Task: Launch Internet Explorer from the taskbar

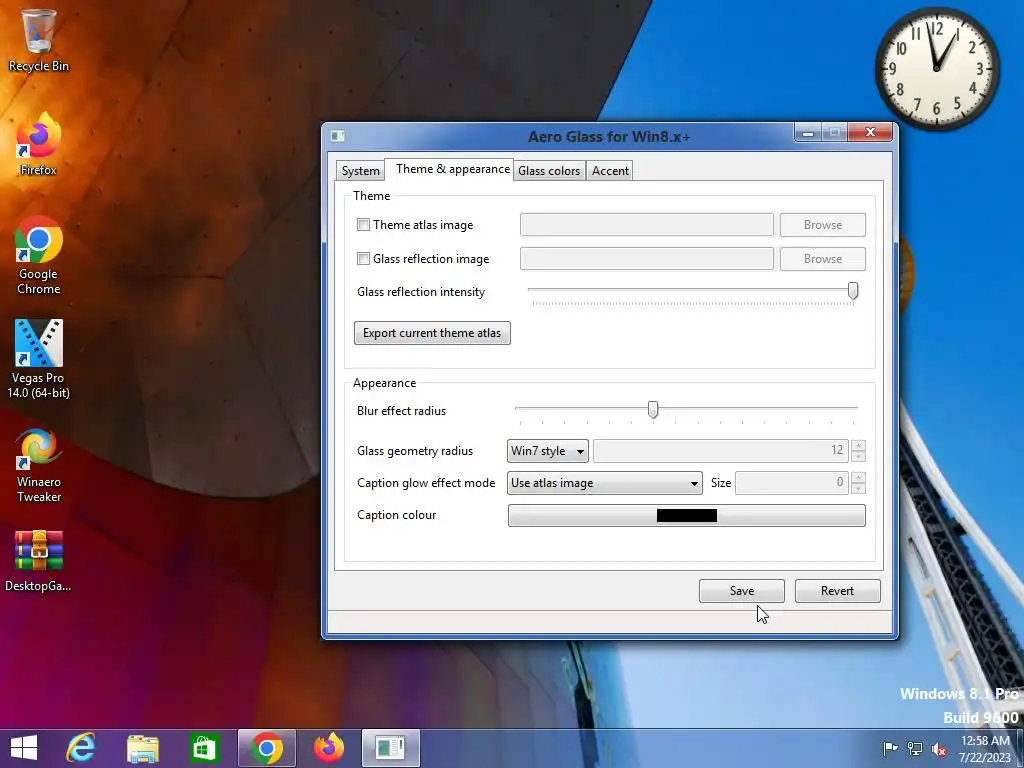Action: (x=81, y=748)
